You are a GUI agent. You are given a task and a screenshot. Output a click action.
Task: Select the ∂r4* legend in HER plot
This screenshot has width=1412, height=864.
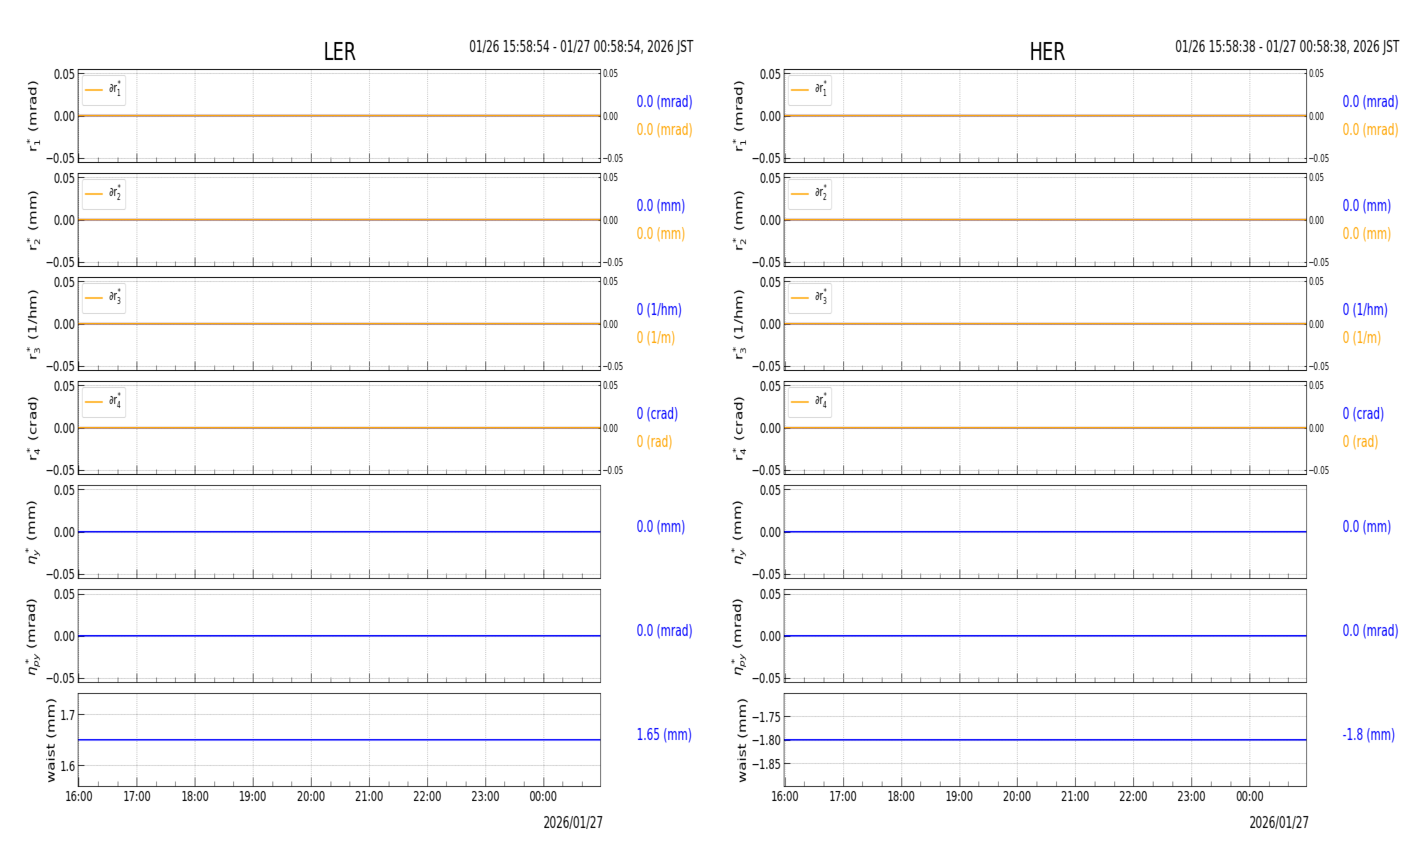[x=810, y=402]
